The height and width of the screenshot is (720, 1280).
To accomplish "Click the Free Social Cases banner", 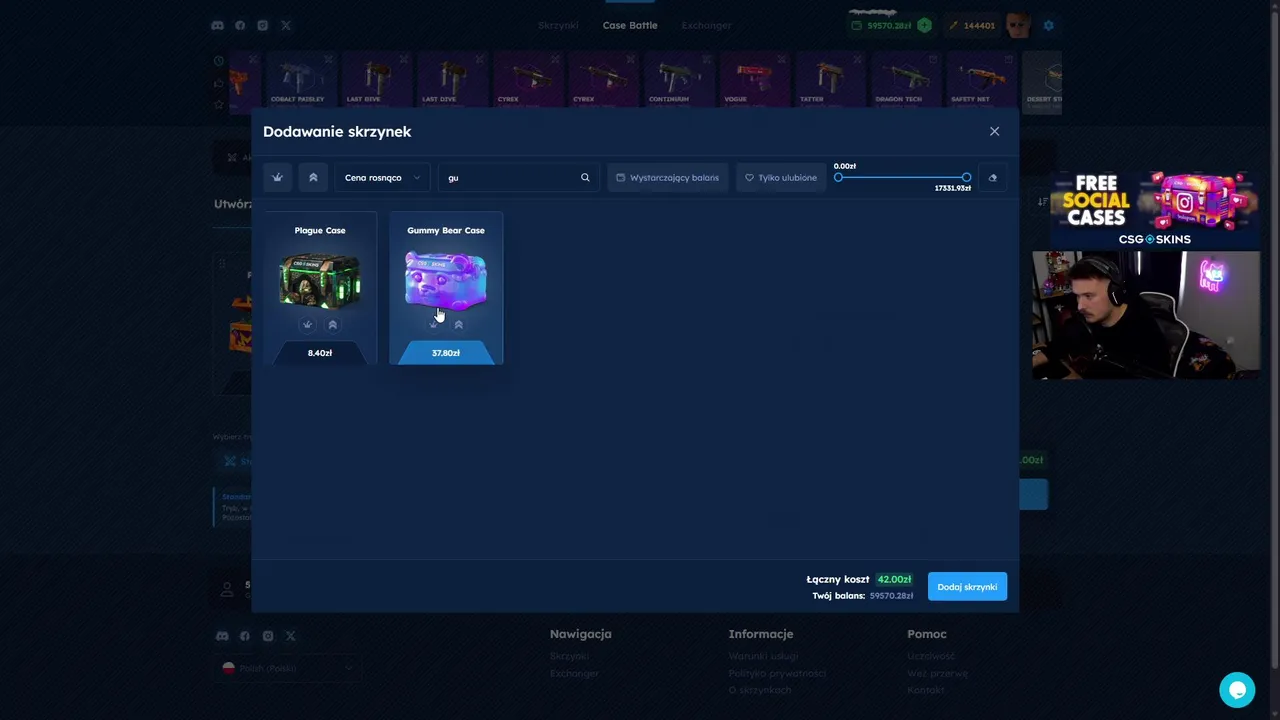I will click(x=1154, y=209).
